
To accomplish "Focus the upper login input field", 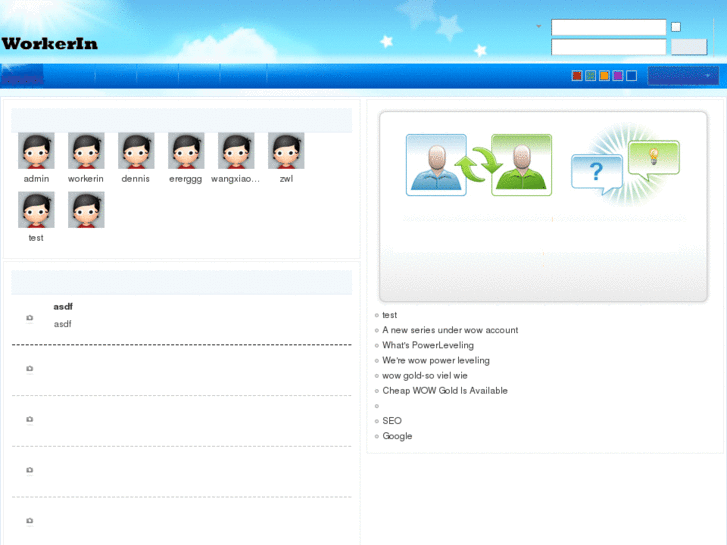I will coord(608,27).
